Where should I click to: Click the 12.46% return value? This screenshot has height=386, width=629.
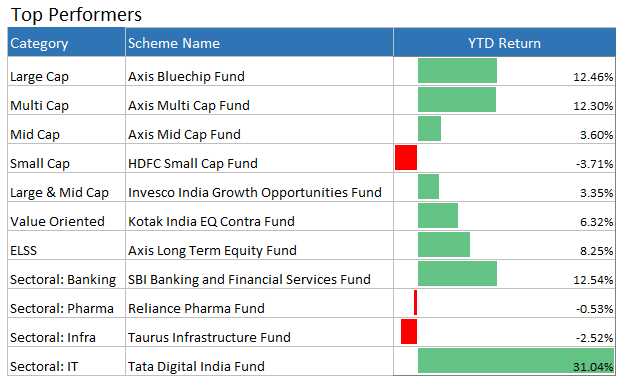tap(593, 77)
